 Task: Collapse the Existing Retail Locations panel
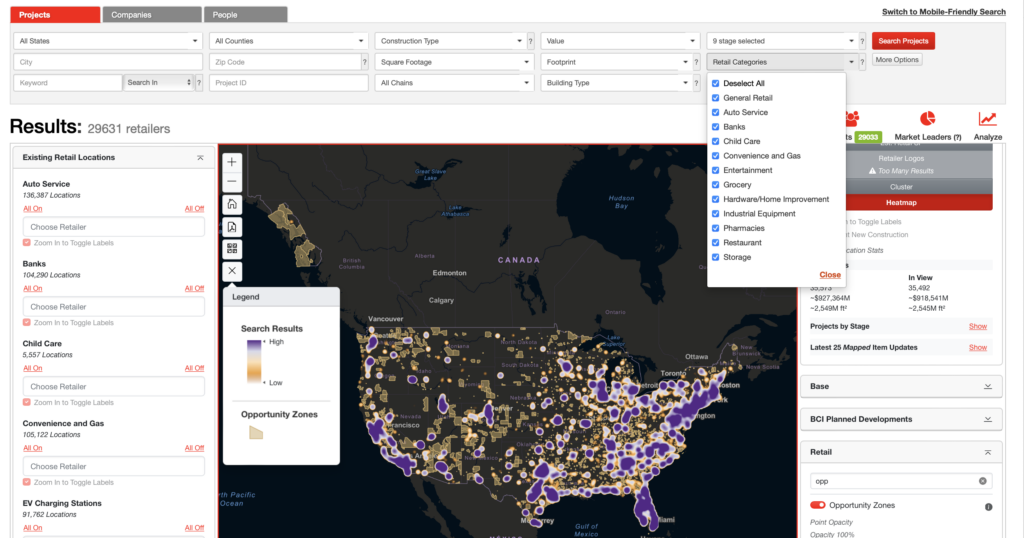pos(200,158)
